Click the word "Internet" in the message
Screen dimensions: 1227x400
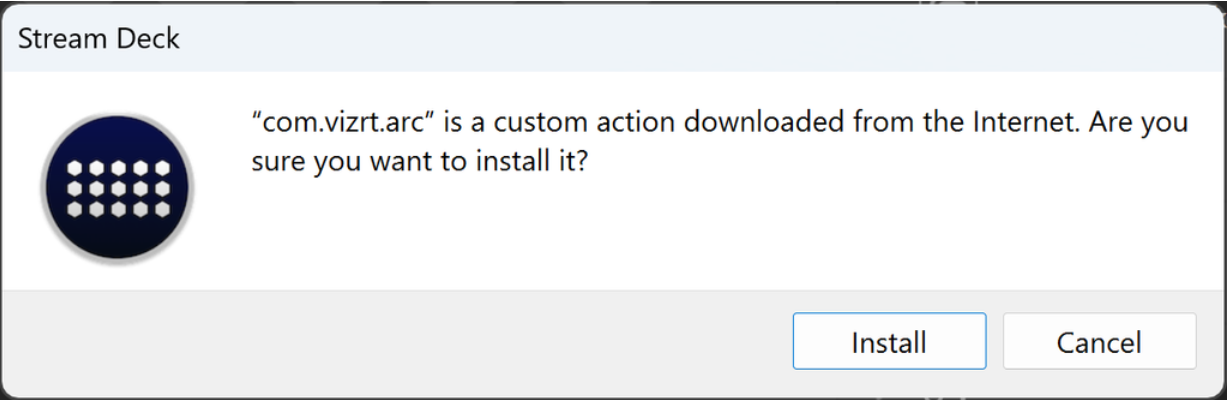click(x=1014, y=125)
